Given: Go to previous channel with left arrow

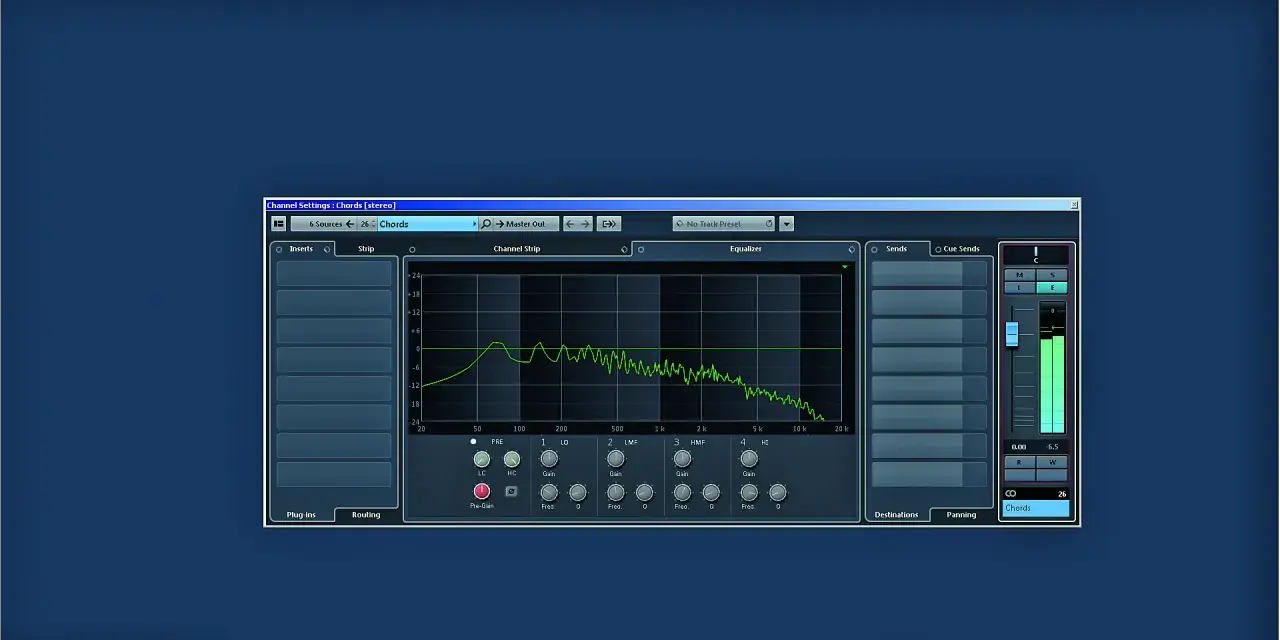Looking at the screenshot, I should tap(570, 224).
